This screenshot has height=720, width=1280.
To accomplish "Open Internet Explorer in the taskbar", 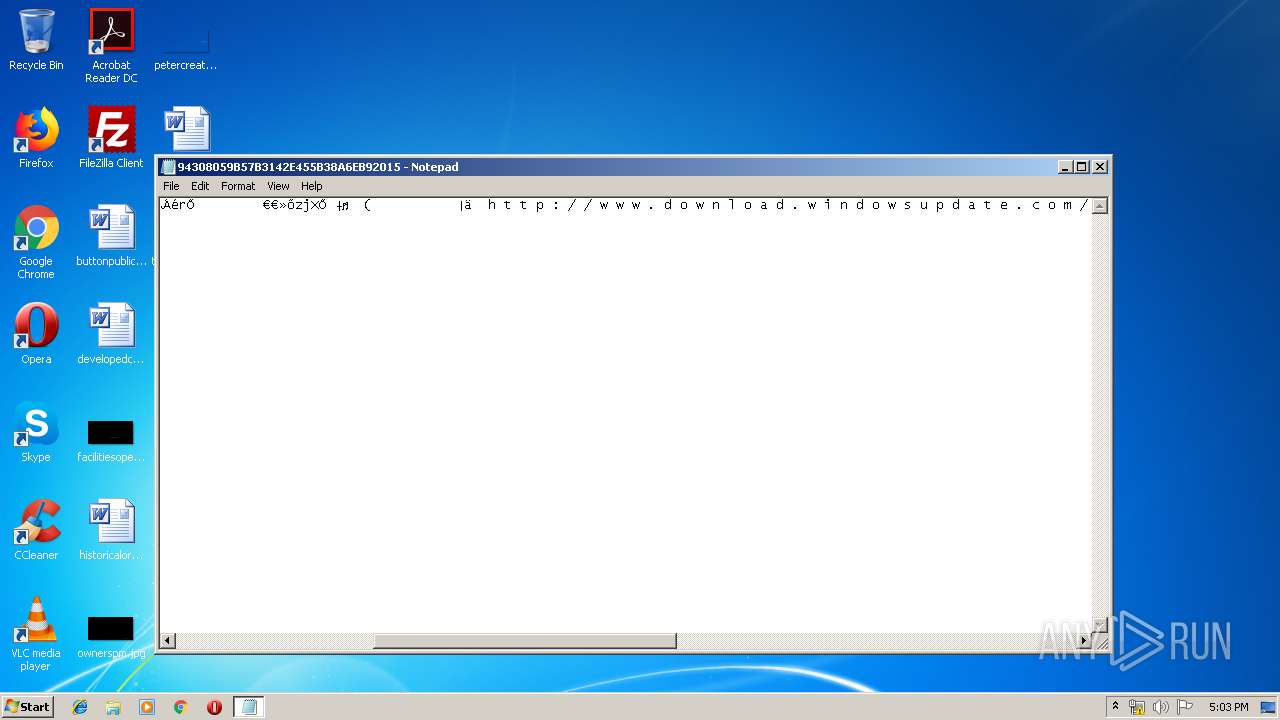I will tap(80, 707).
